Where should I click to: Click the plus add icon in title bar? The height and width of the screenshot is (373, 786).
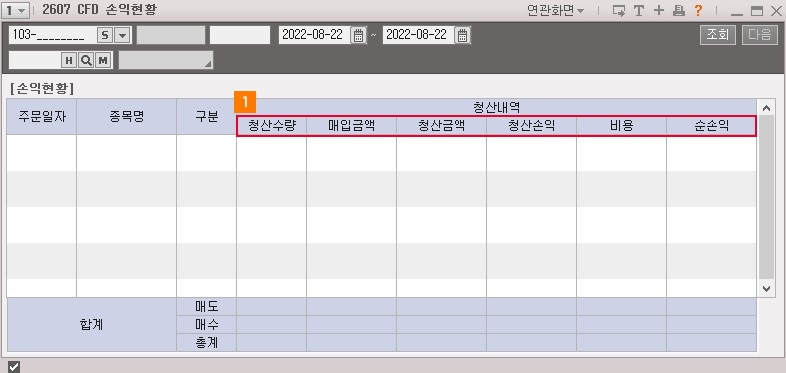(x=659, y=11)
